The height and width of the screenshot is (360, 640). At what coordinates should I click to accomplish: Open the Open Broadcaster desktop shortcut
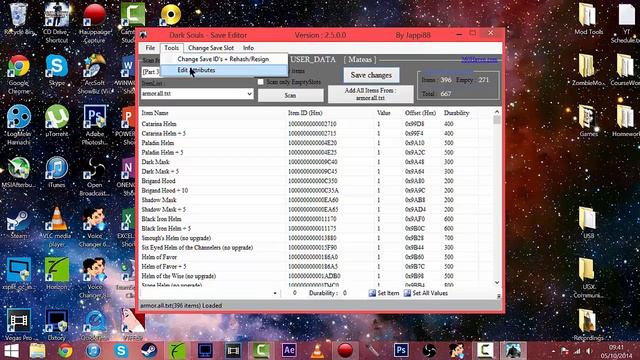(x=95, y=176)
